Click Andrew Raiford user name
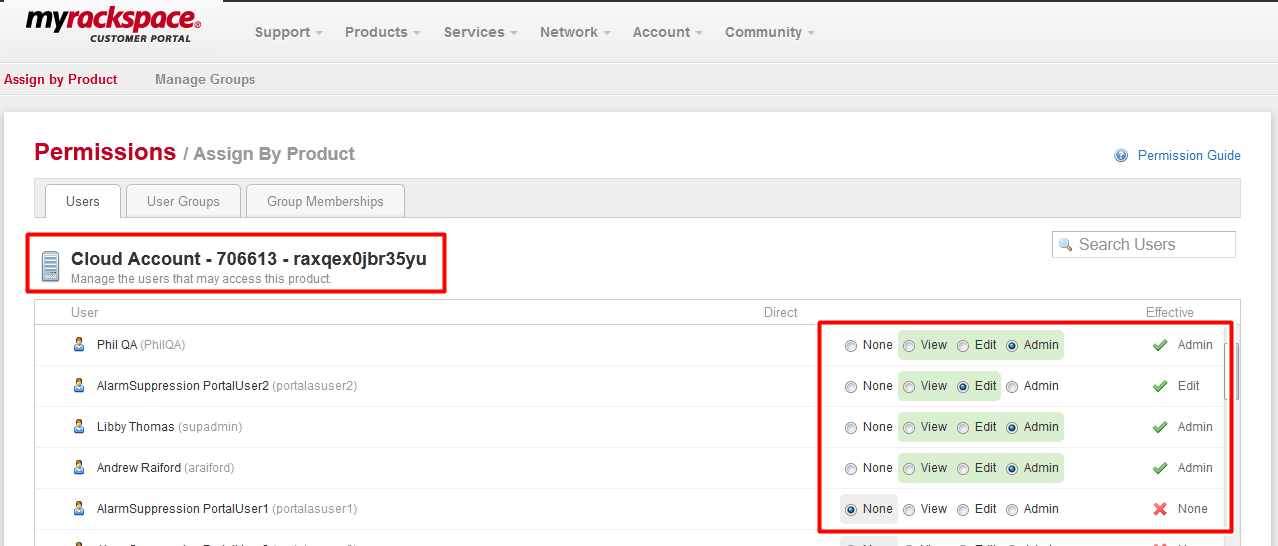 click(139, 468)
